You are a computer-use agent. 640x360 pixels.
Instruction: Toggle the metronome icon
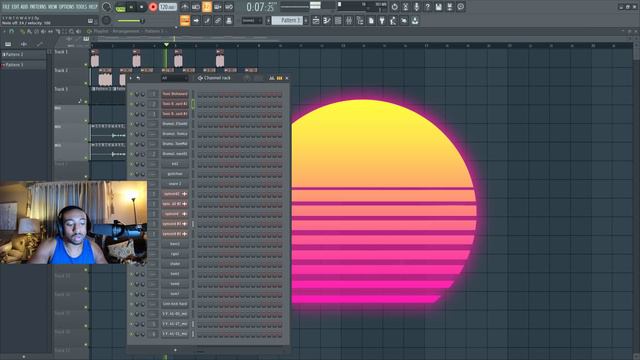click(x=184, y=7)
